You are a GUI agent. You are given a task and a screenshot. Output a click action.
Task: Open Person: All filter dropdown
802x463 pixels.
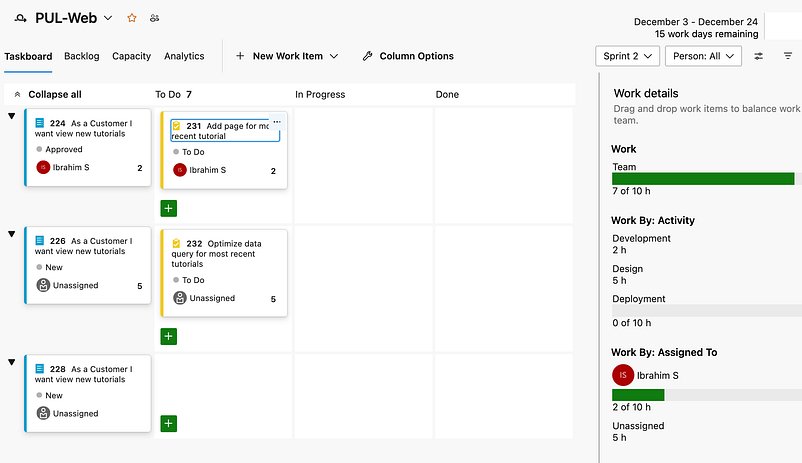coord(703,56)
